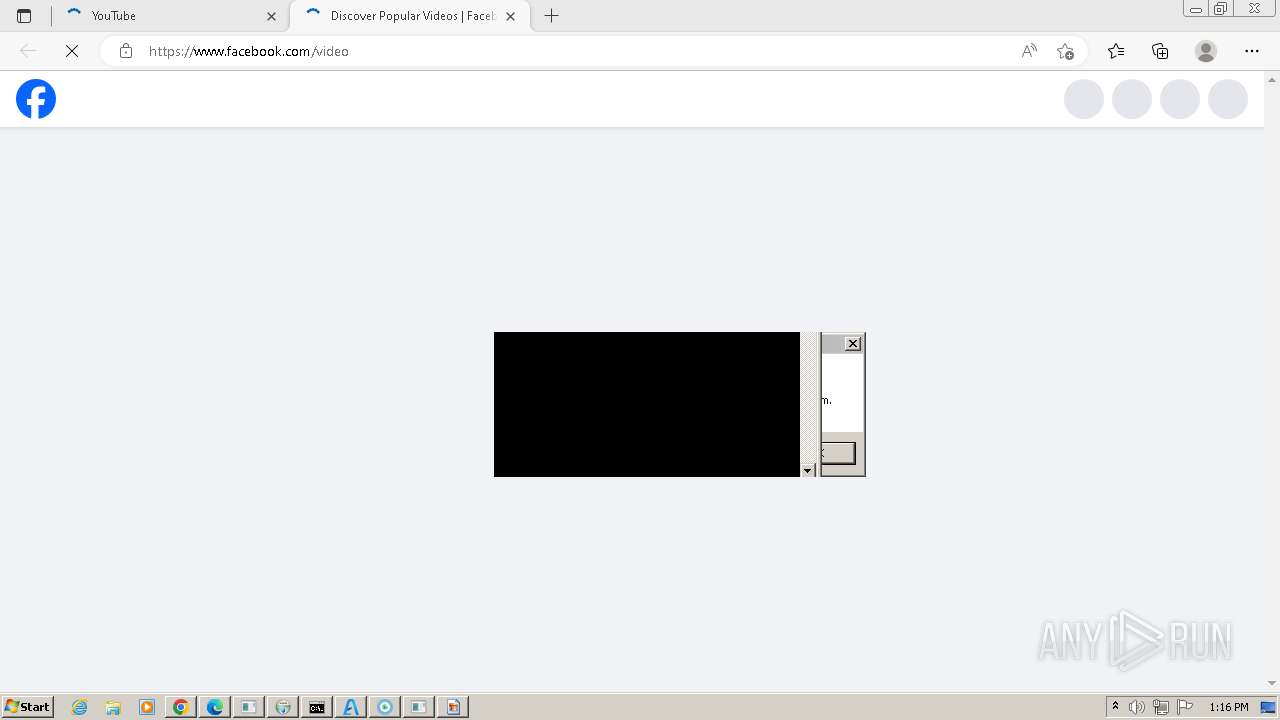Close the small dialog window
This screenshot has width=1280, height=720.
coord(853,344)
